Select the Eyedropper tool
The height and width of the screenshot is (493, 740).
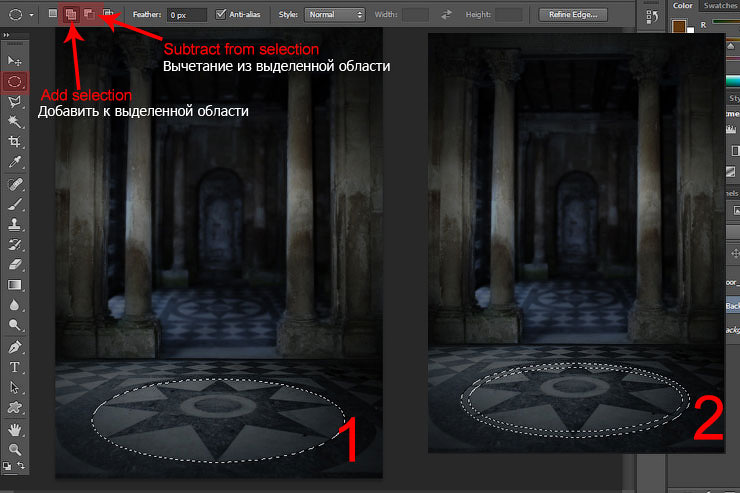pyautogui.click(x=15, y=162)
